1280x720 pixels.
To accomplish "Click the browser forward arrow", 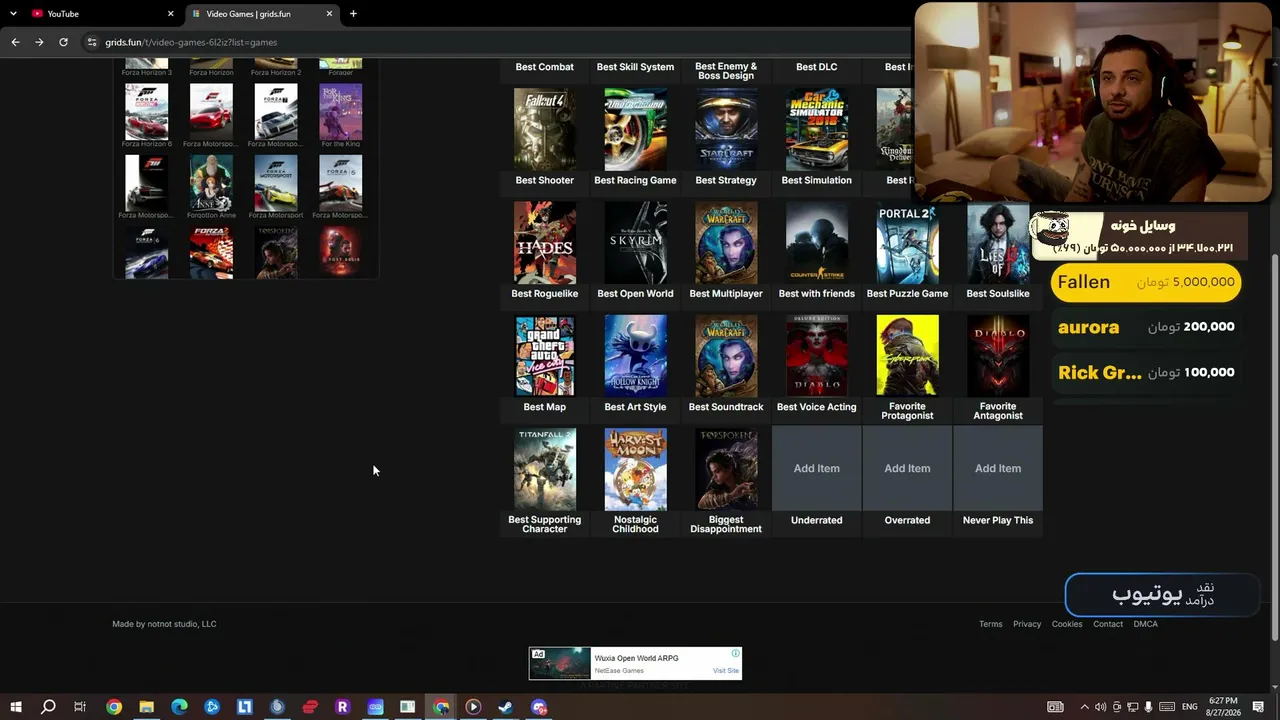I will coord(39,42).
